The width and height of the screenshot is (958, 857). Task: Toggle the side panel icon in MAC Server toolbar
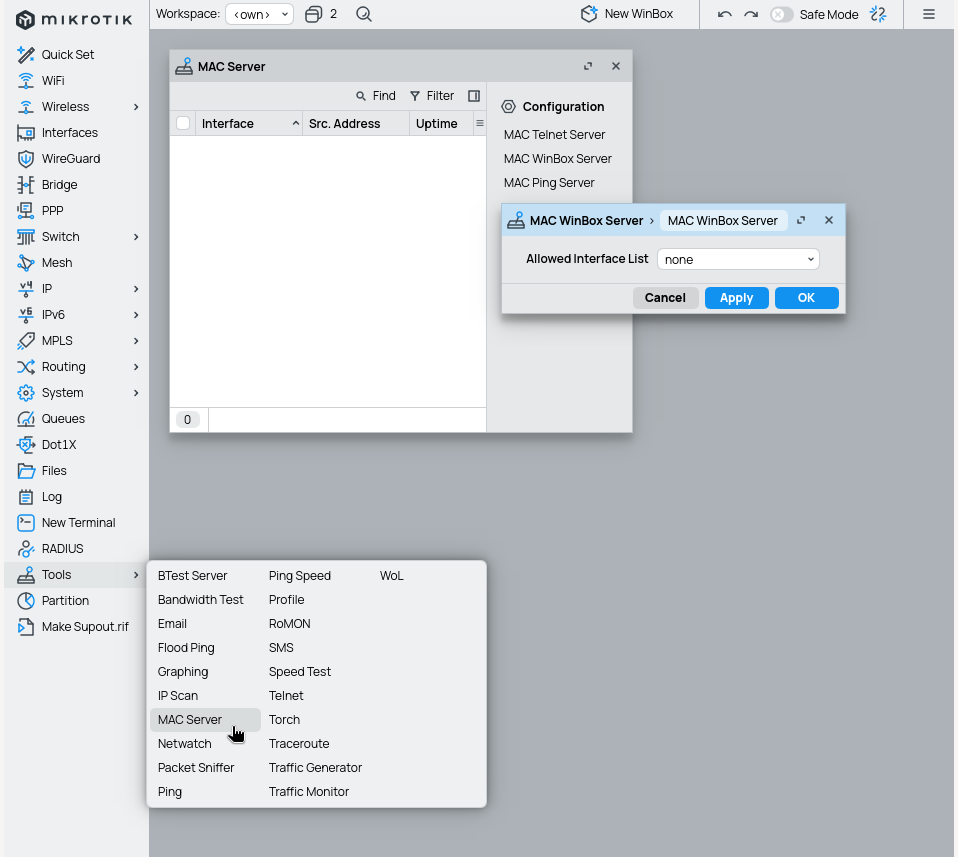474,96
